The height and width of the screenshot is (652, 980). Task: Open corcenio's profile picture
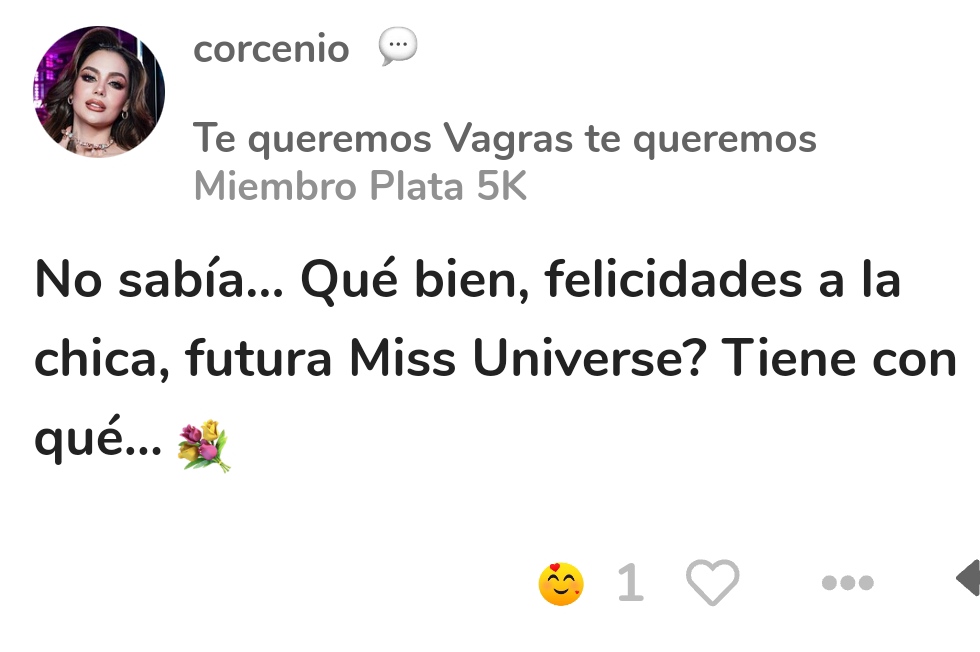point(99,92)
